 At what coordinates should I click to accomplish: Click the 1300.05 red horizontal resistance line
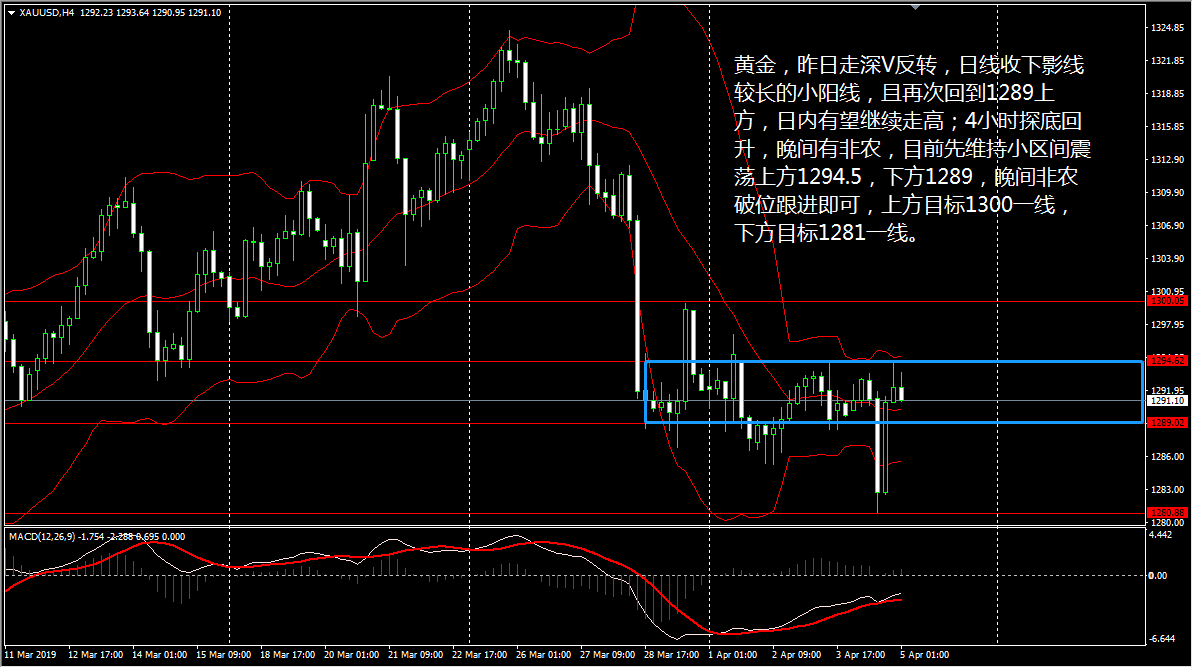[574, 301]
